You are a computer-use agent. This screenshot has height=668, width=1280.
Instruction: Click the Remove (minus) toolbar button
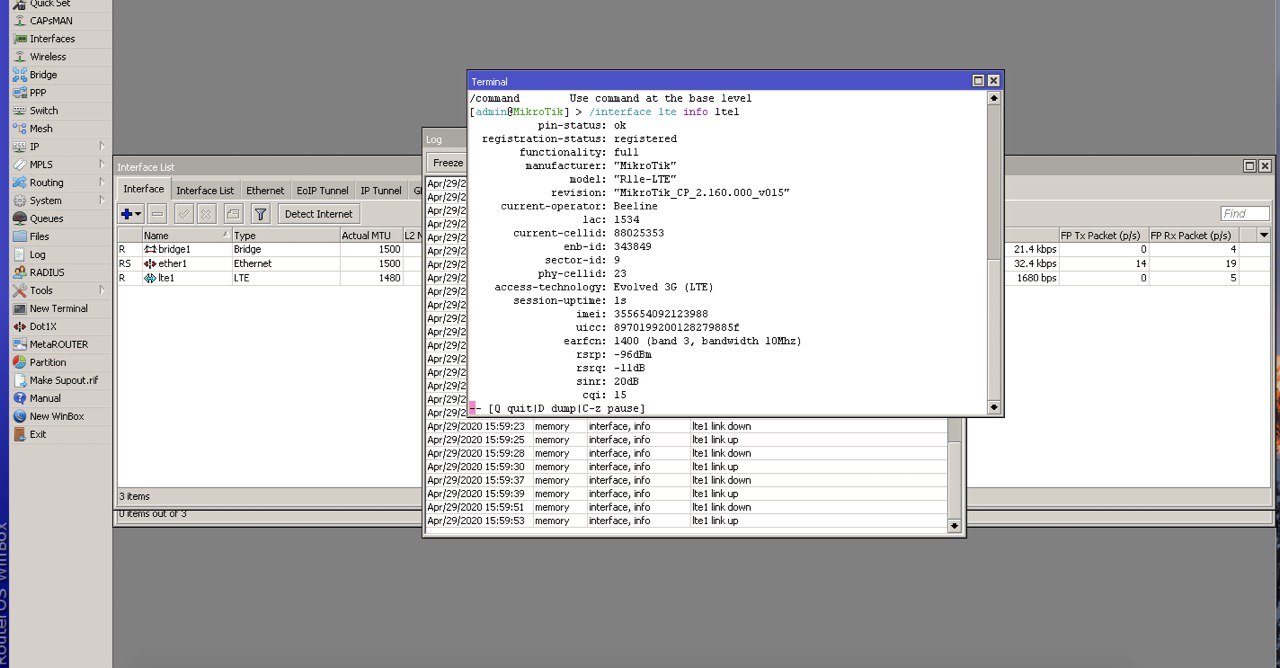tap(158, 214)
